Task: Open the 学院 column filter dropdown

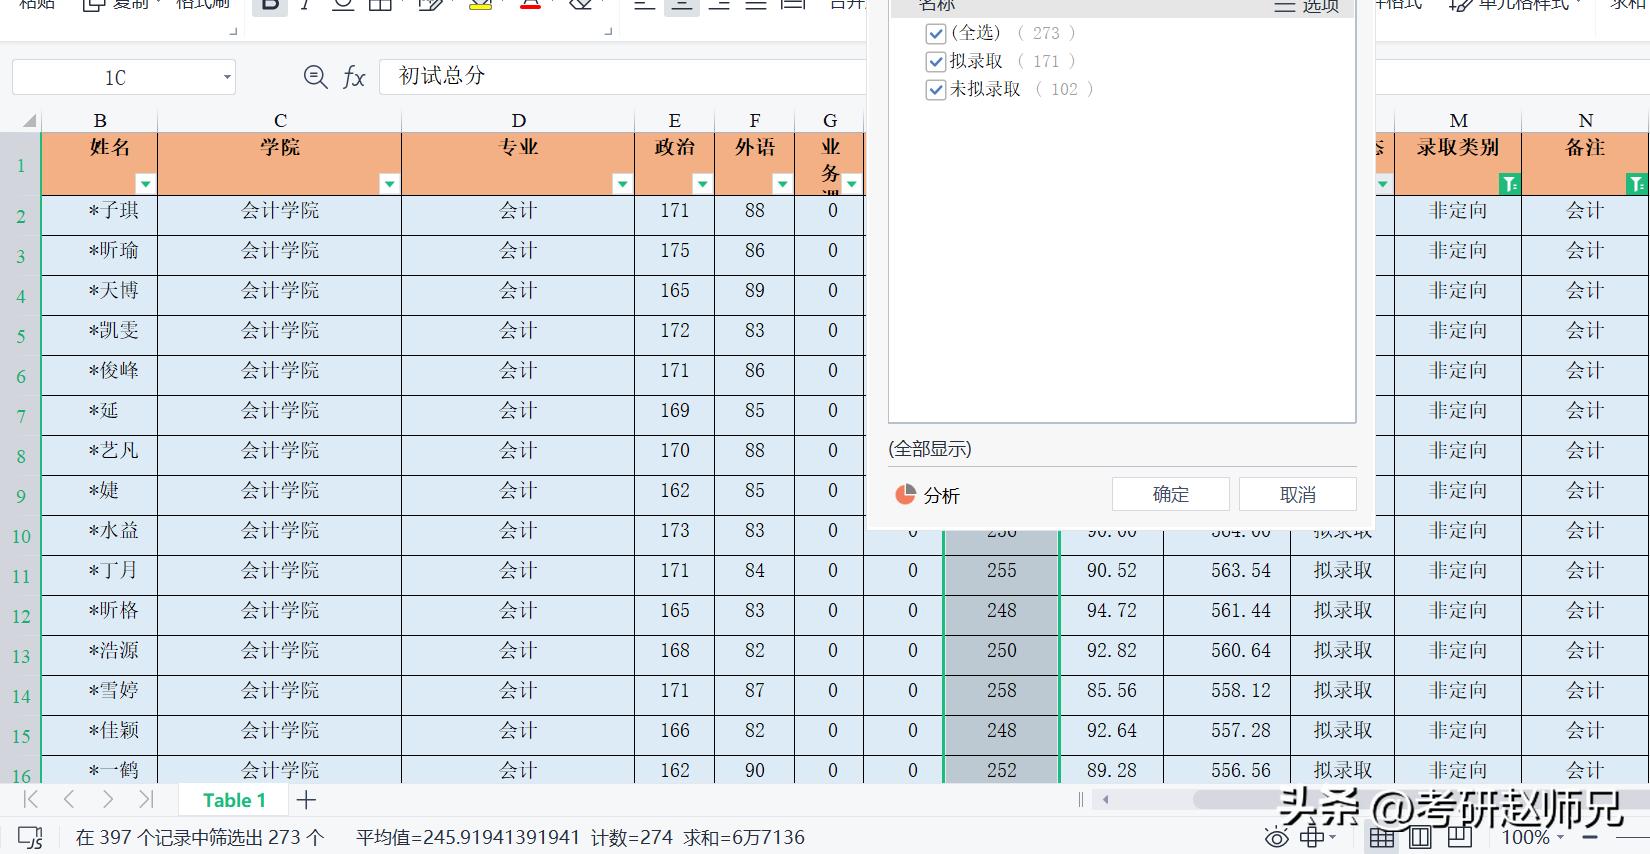Action: pos(389,184)
